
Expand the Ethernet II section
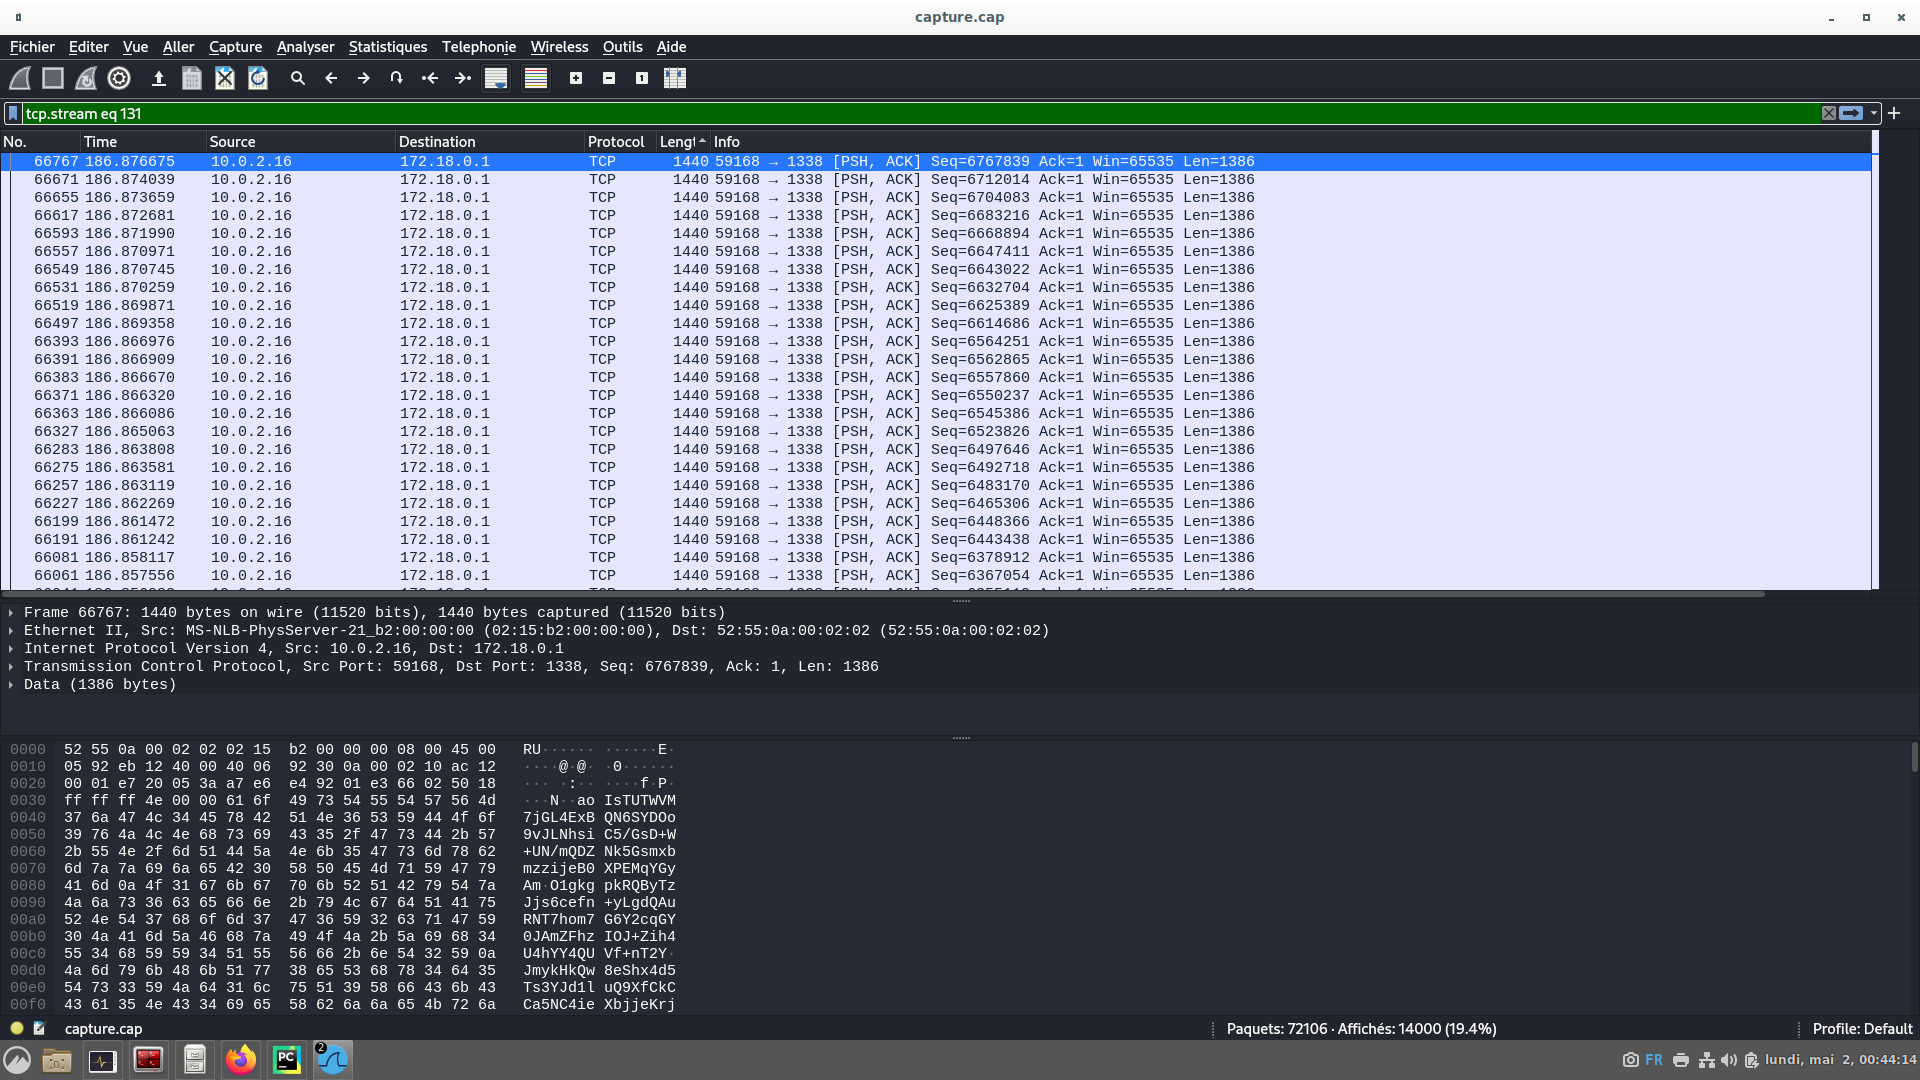click(11, 631)
